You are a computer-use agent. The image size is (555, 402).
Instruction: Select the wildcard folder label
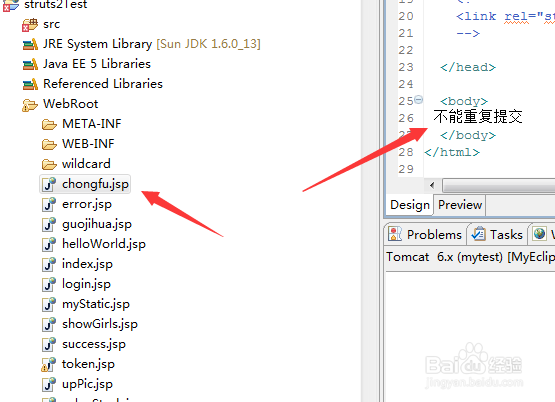(x=86, y=164)
